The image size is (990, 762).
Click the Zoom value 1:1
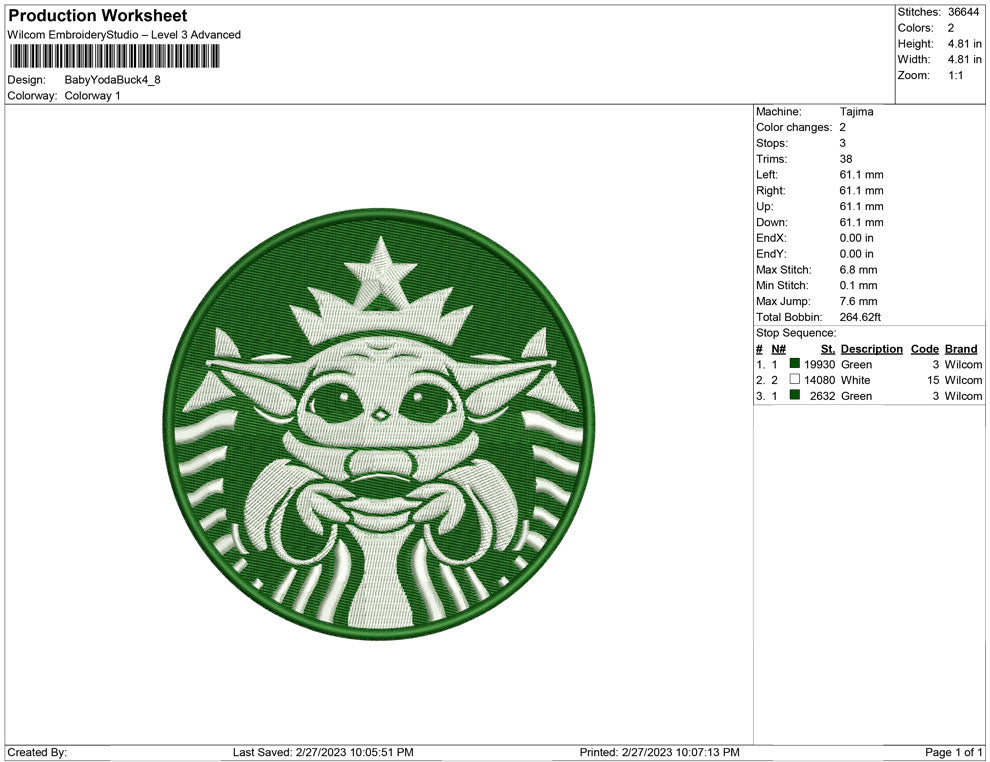955,75
